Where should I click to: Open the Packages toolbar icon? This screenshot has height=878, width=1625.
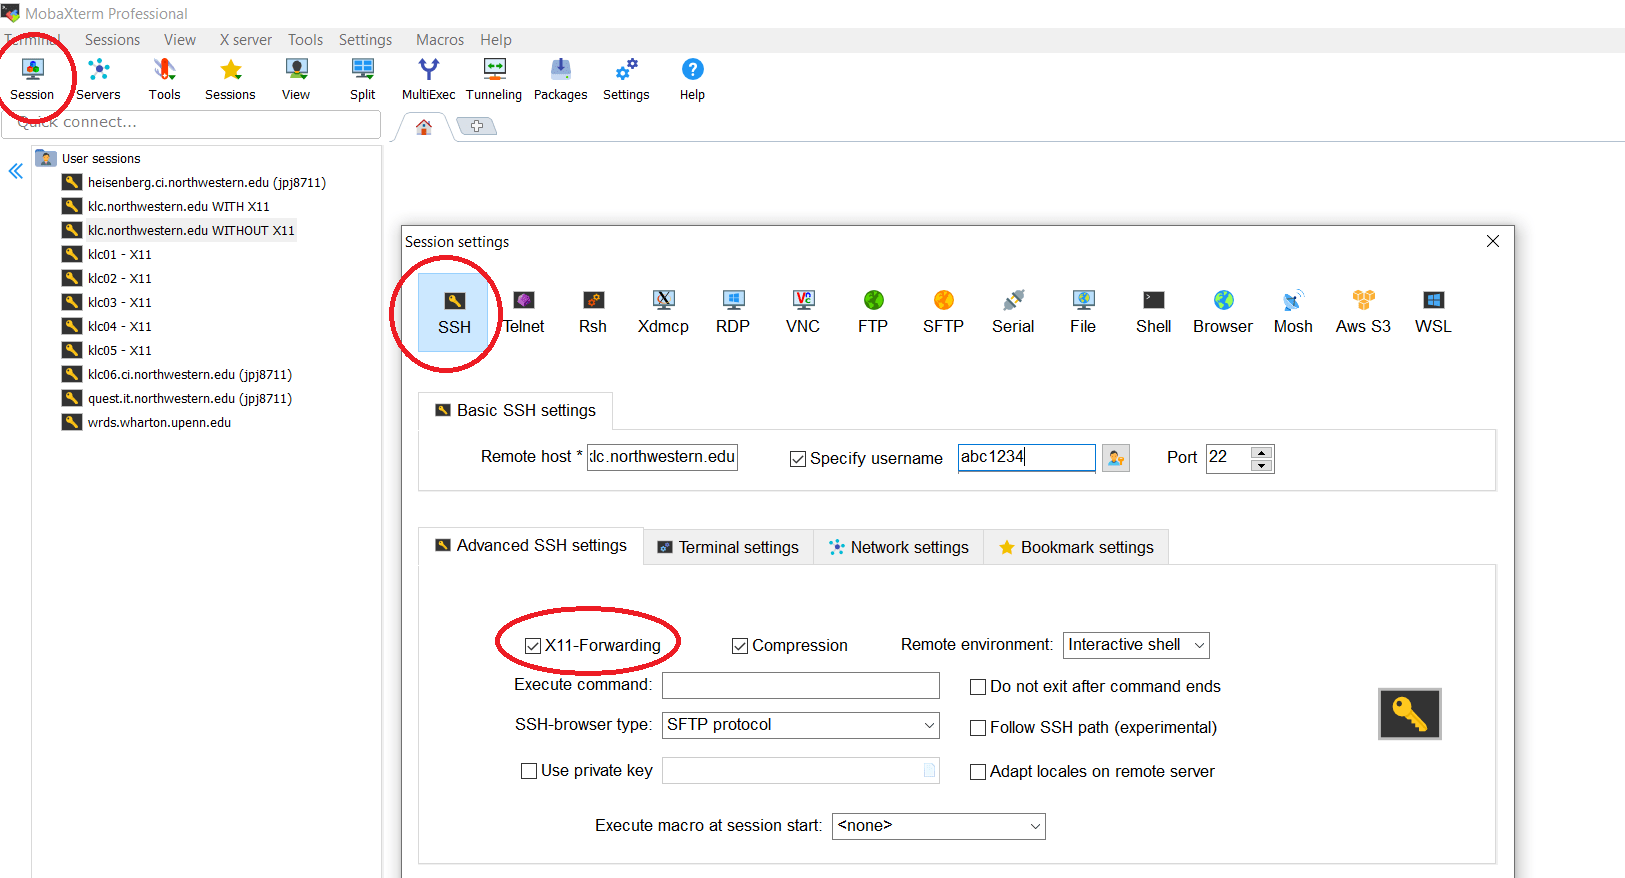coord(560,79)
